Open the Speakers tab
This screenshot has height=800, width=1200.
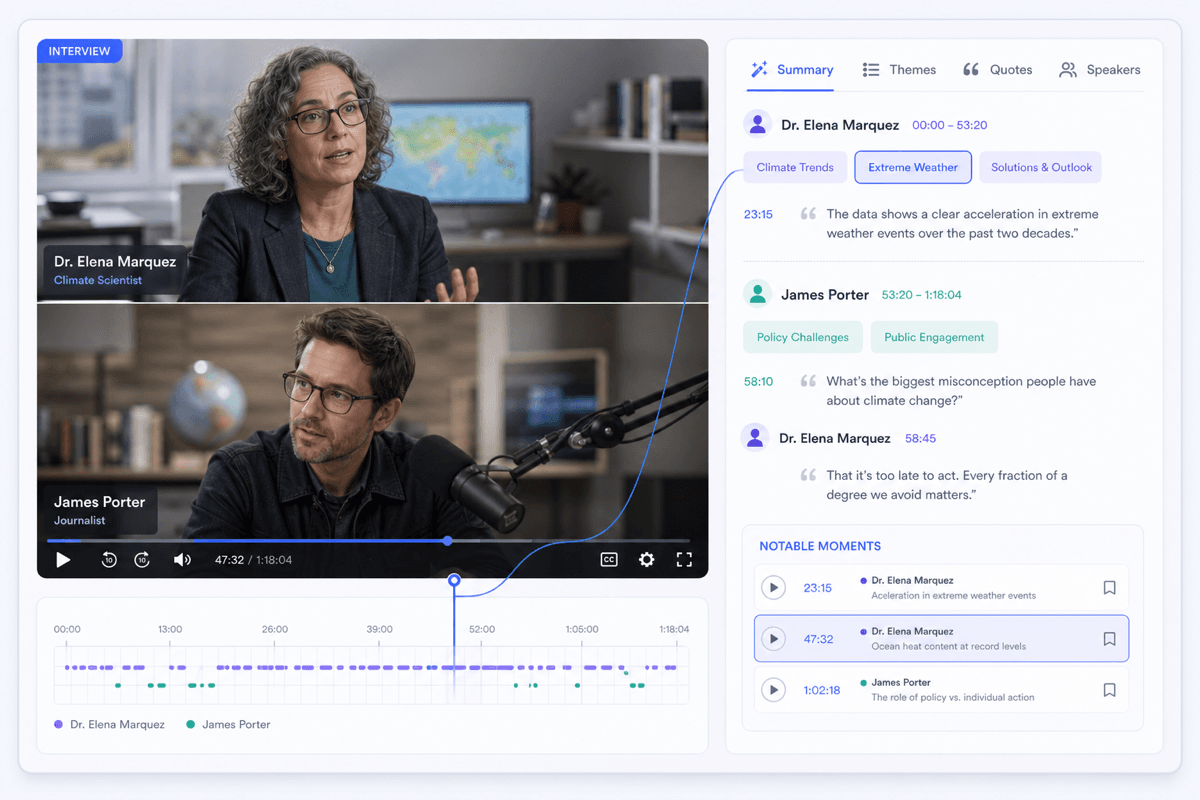(1100, 70)
